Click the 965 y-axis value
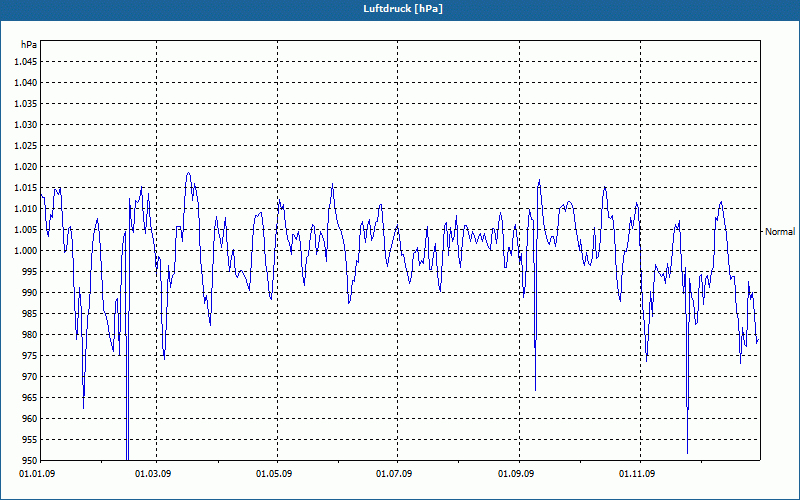Image resolution: width=800 pixels, height=500 pixels. tap(31, 397)
